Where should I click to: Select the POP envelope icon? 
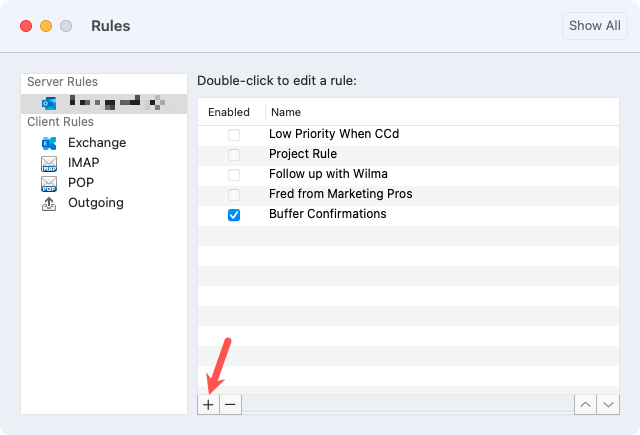49,183
